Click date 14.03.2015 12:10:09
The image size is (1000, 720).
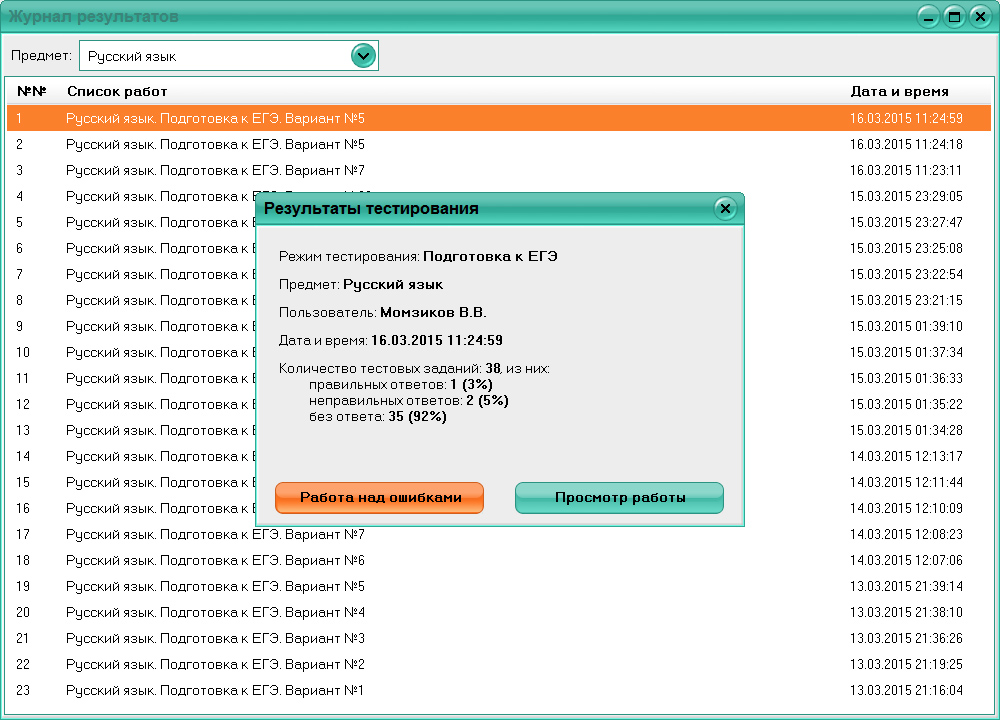click(x=906, y=508)
